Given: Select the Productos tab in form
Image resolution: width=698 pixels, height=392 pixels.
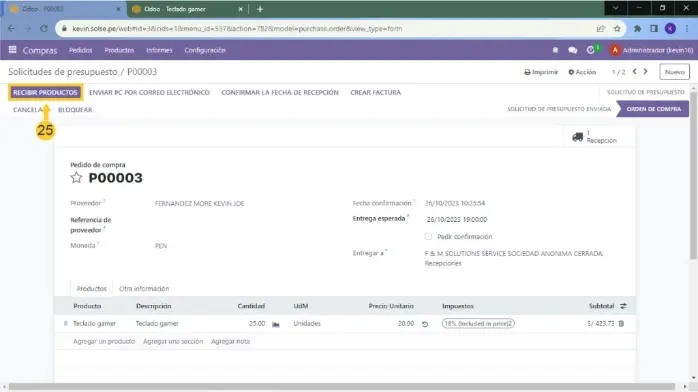Looking at the screenshot, I should tap(92, 288).
